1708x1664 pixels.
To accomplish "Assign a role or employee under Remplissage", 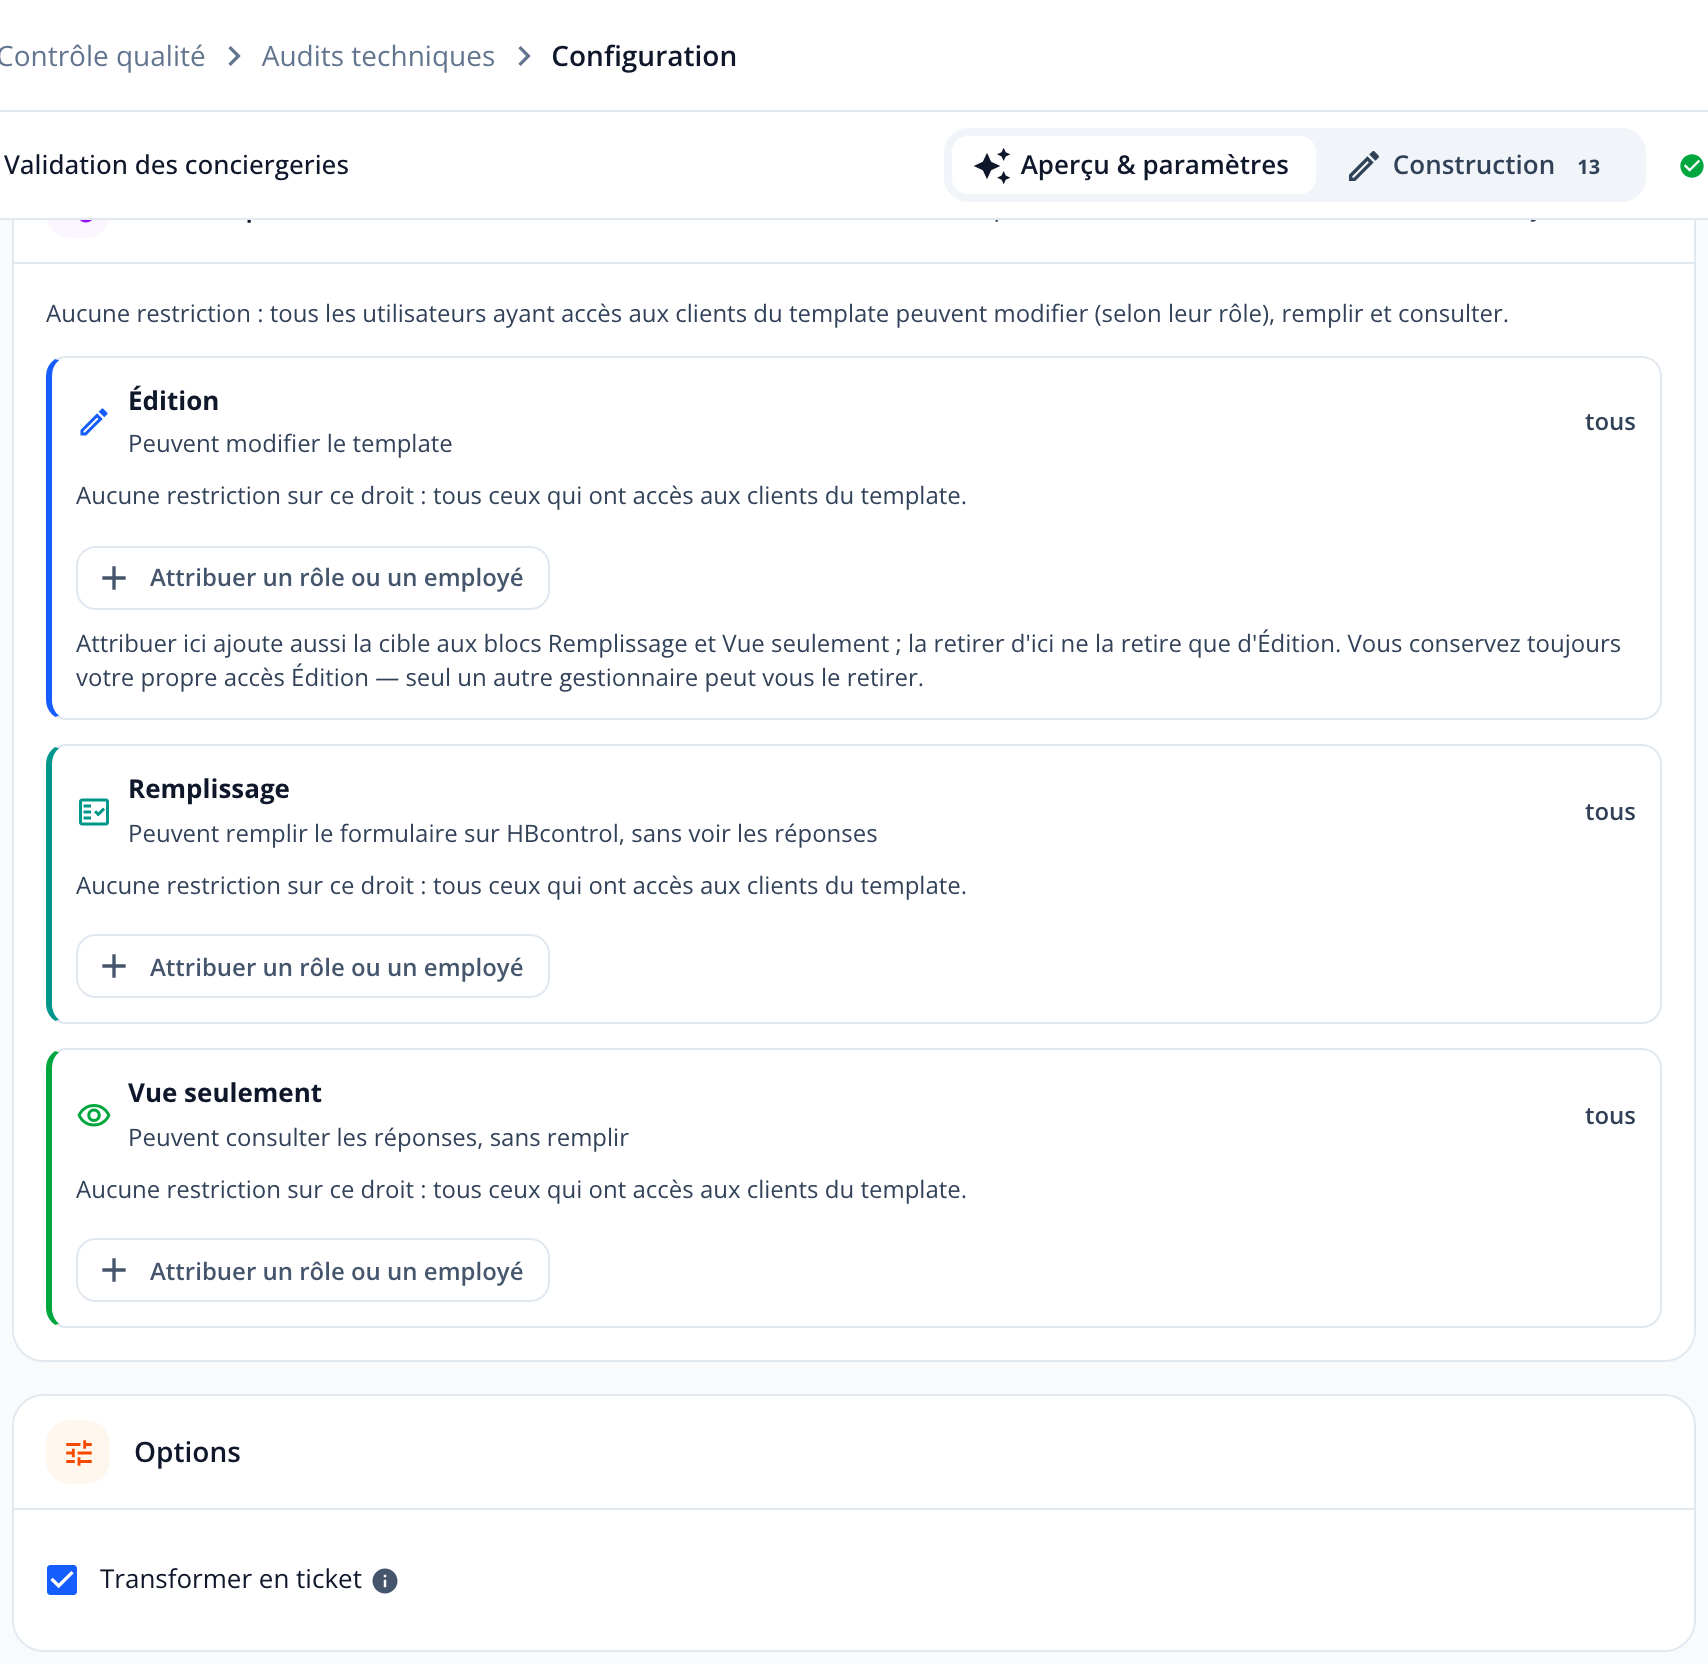I will click(313, 966).
